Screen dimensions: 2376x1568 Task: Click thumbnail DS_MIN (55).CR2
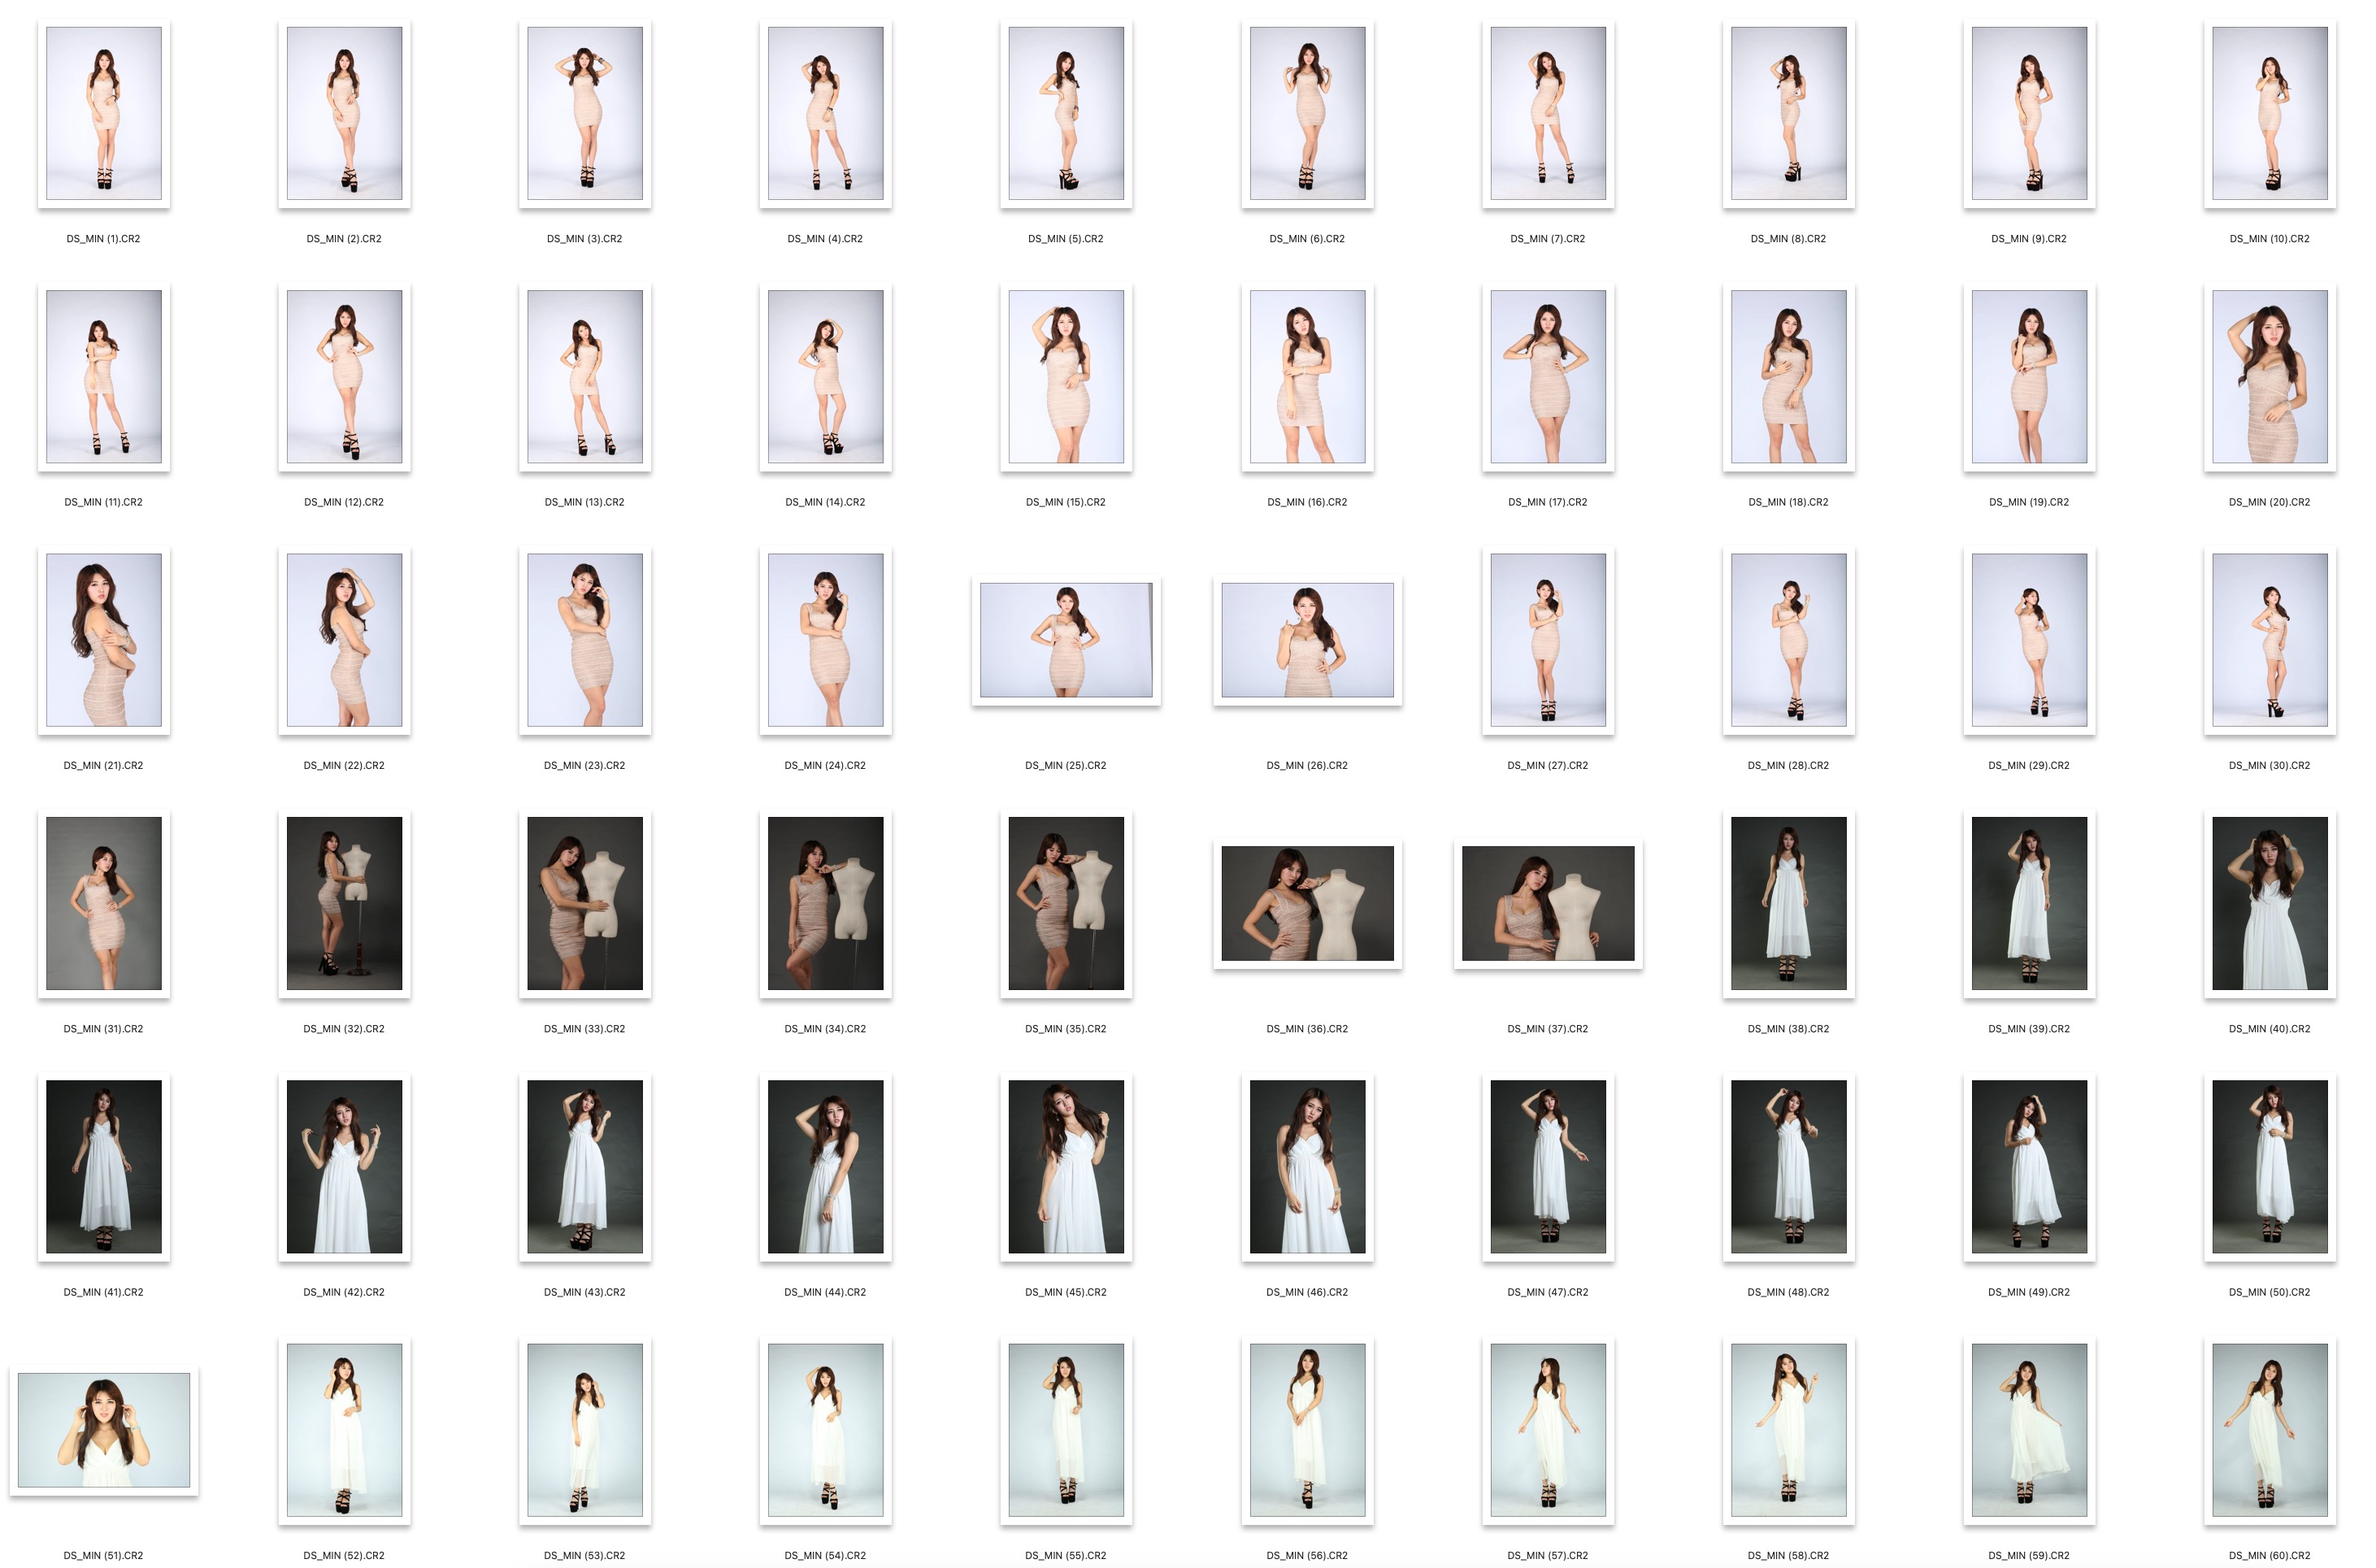[1065, 1430]
